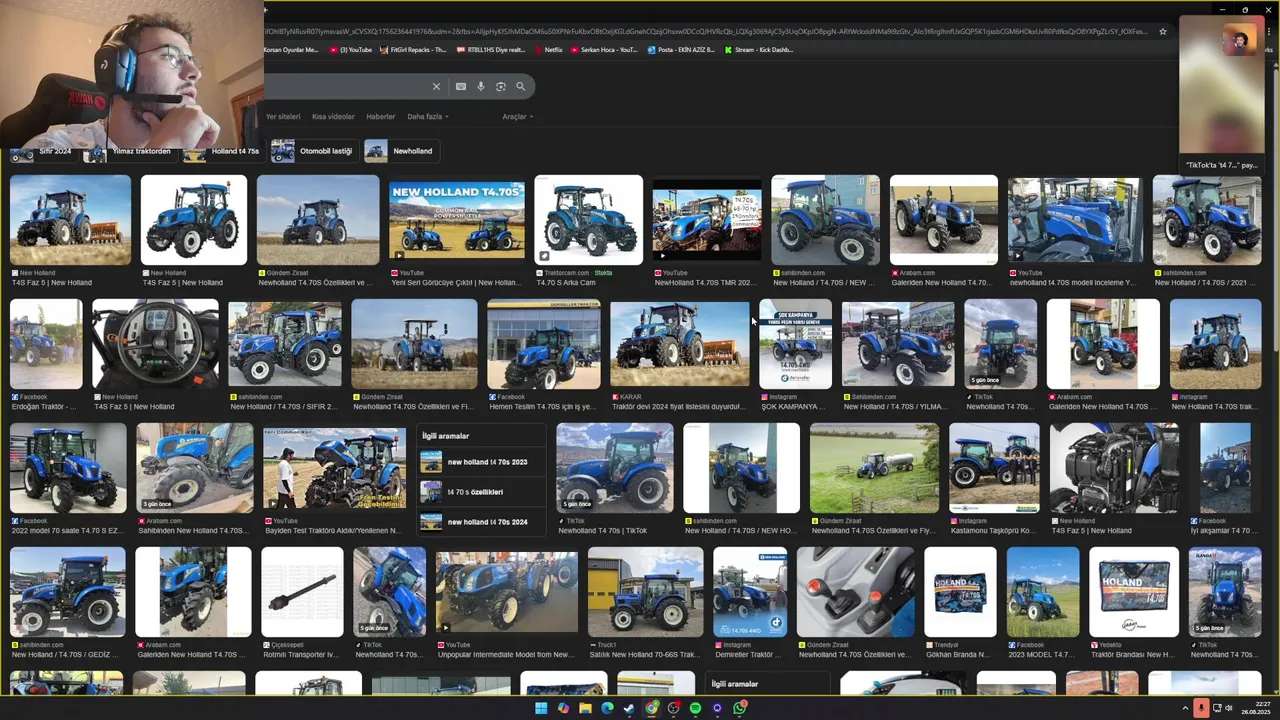Image resolution: width=1280 pixels, height=720 pixels.
Task: Open Yer siteleri filter tab
Action: pos(283,117)
